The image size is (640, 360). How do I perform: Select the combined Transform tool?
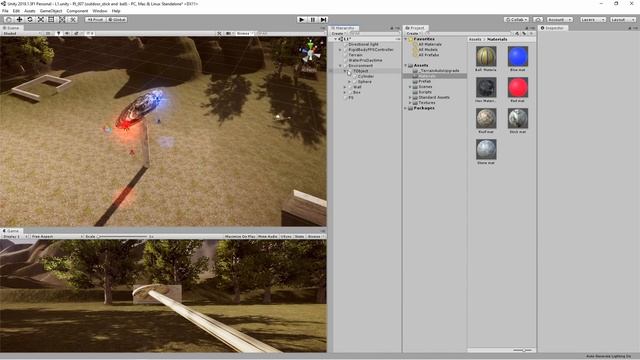(62, 19)
